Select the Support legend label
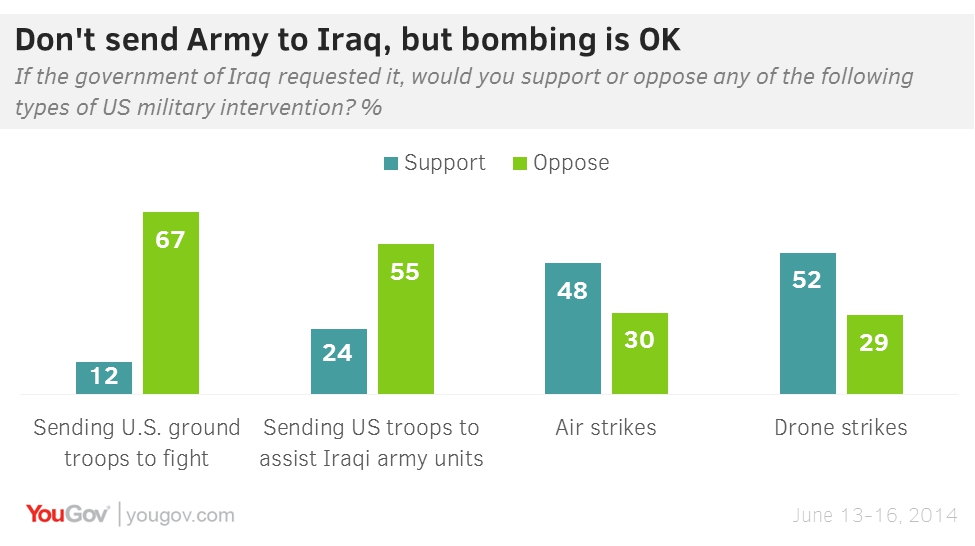 [x=444, y=163]
